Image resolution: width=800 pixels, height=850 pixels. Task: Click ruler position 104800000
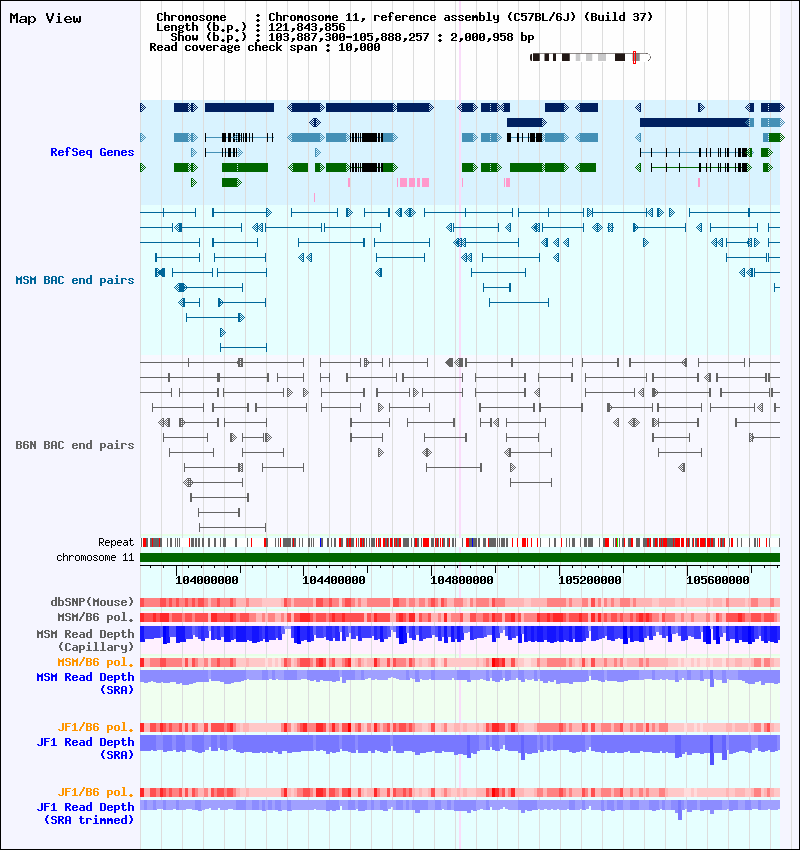[462, 580]
